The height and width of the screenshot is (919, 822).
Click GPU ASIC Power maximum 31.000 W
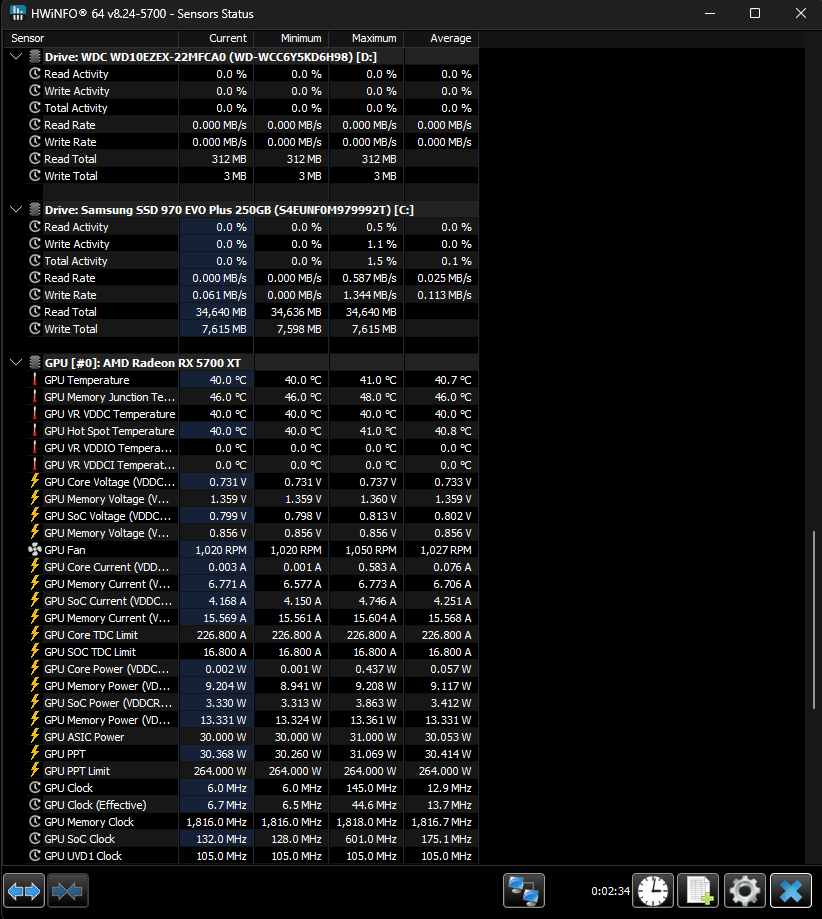[373, 737]
